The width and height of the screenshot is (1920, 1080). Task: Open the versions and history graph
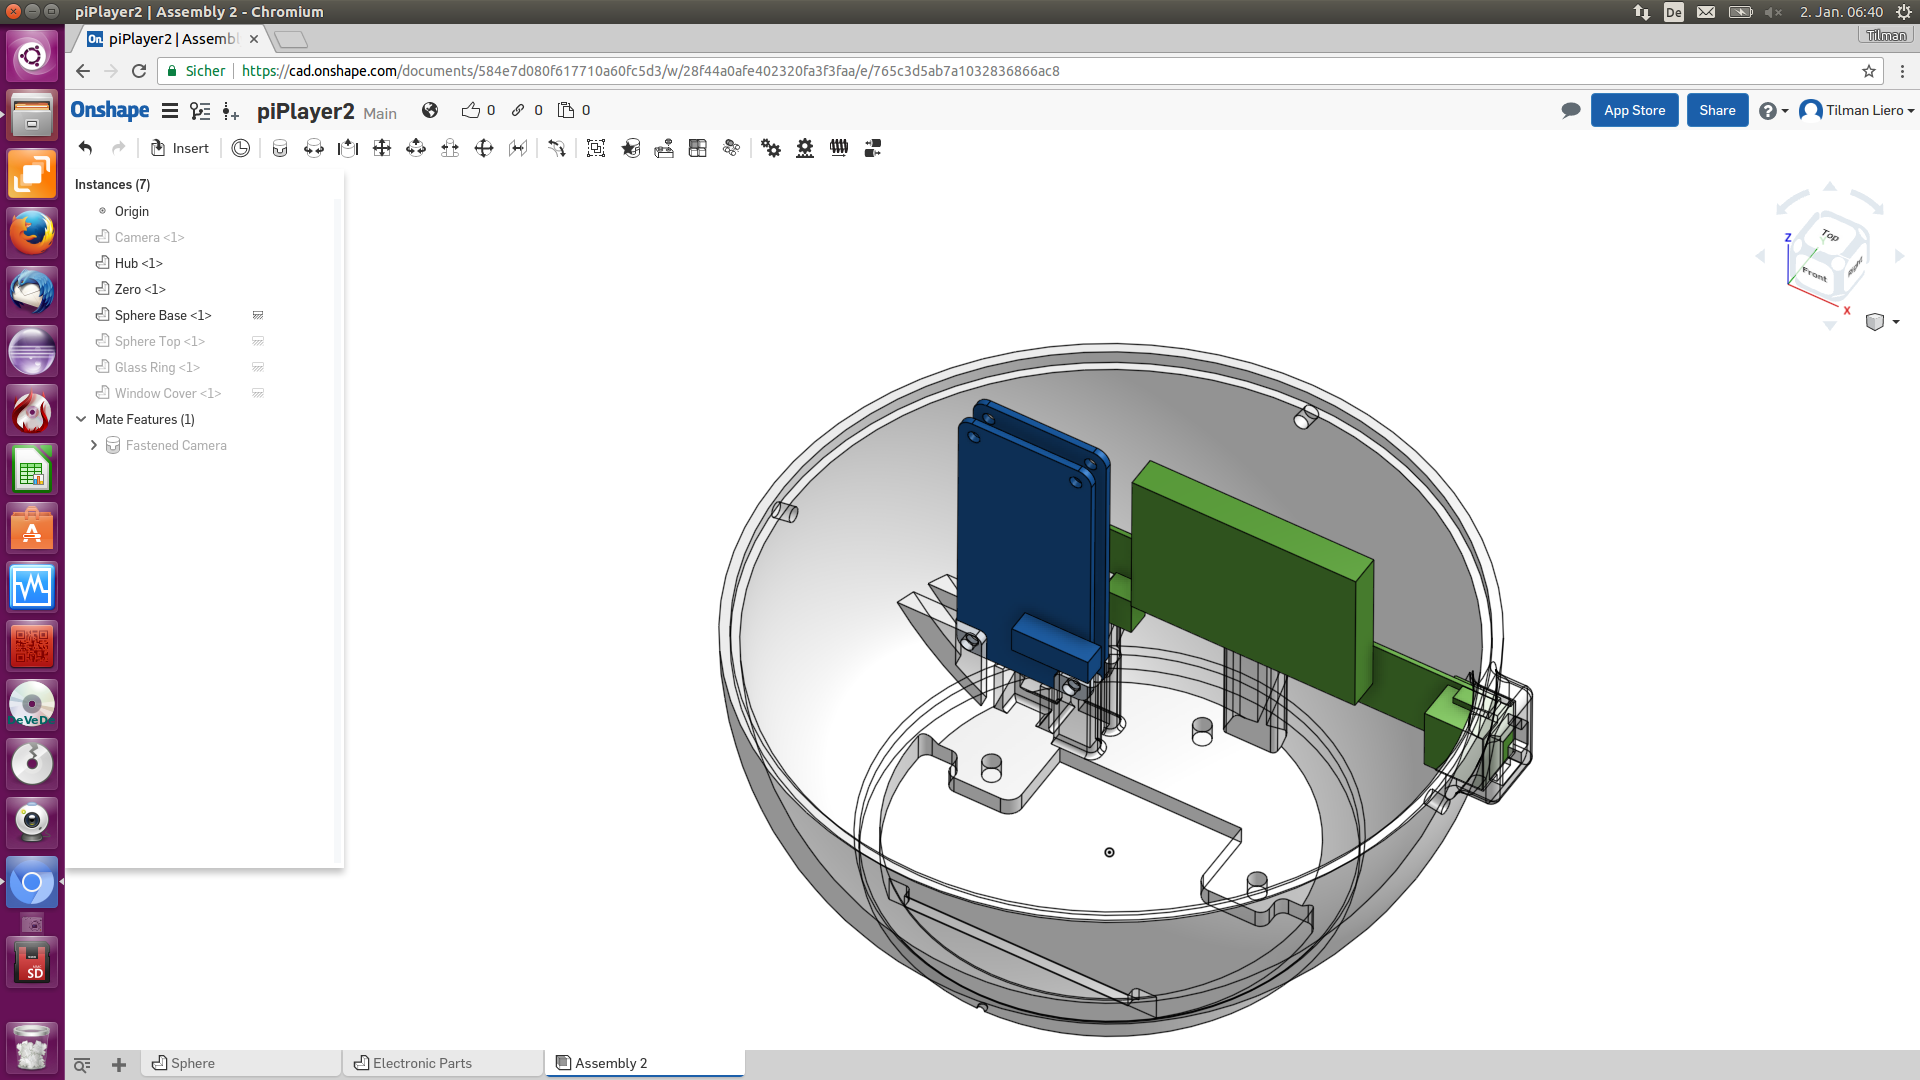coord(200,111)
